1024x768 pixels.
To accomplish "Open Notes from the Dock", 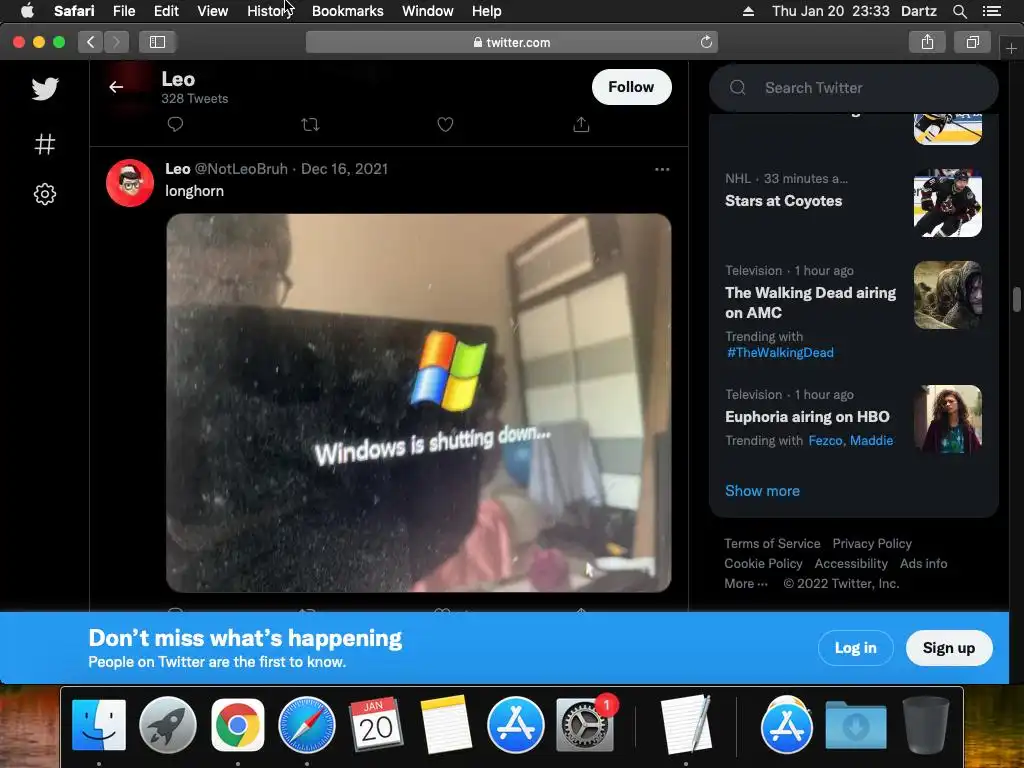I will pyautogui.click(x=445, y=725).
